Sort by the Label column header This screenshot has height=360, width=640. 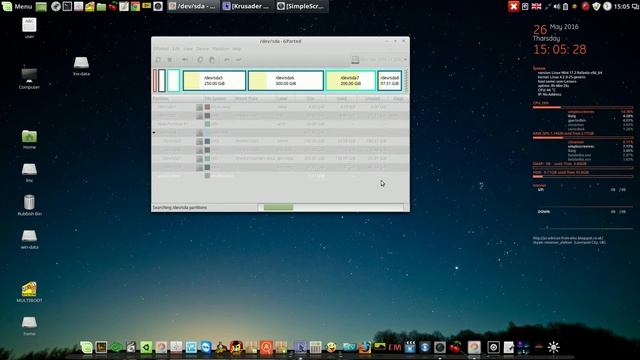[x=285, y=98]
